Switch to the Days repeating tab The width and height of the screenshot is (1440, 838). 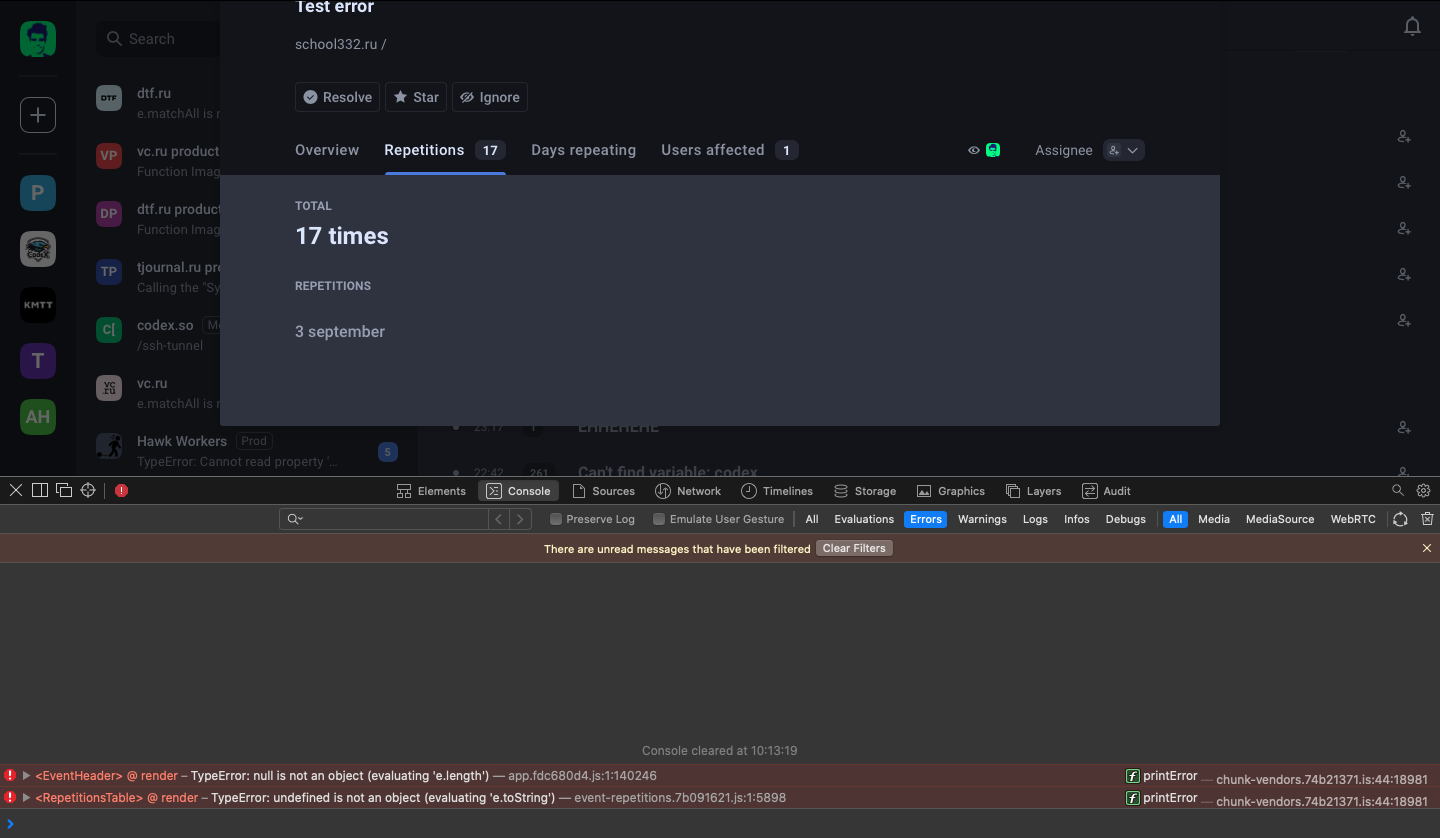(x=583, y=149)
